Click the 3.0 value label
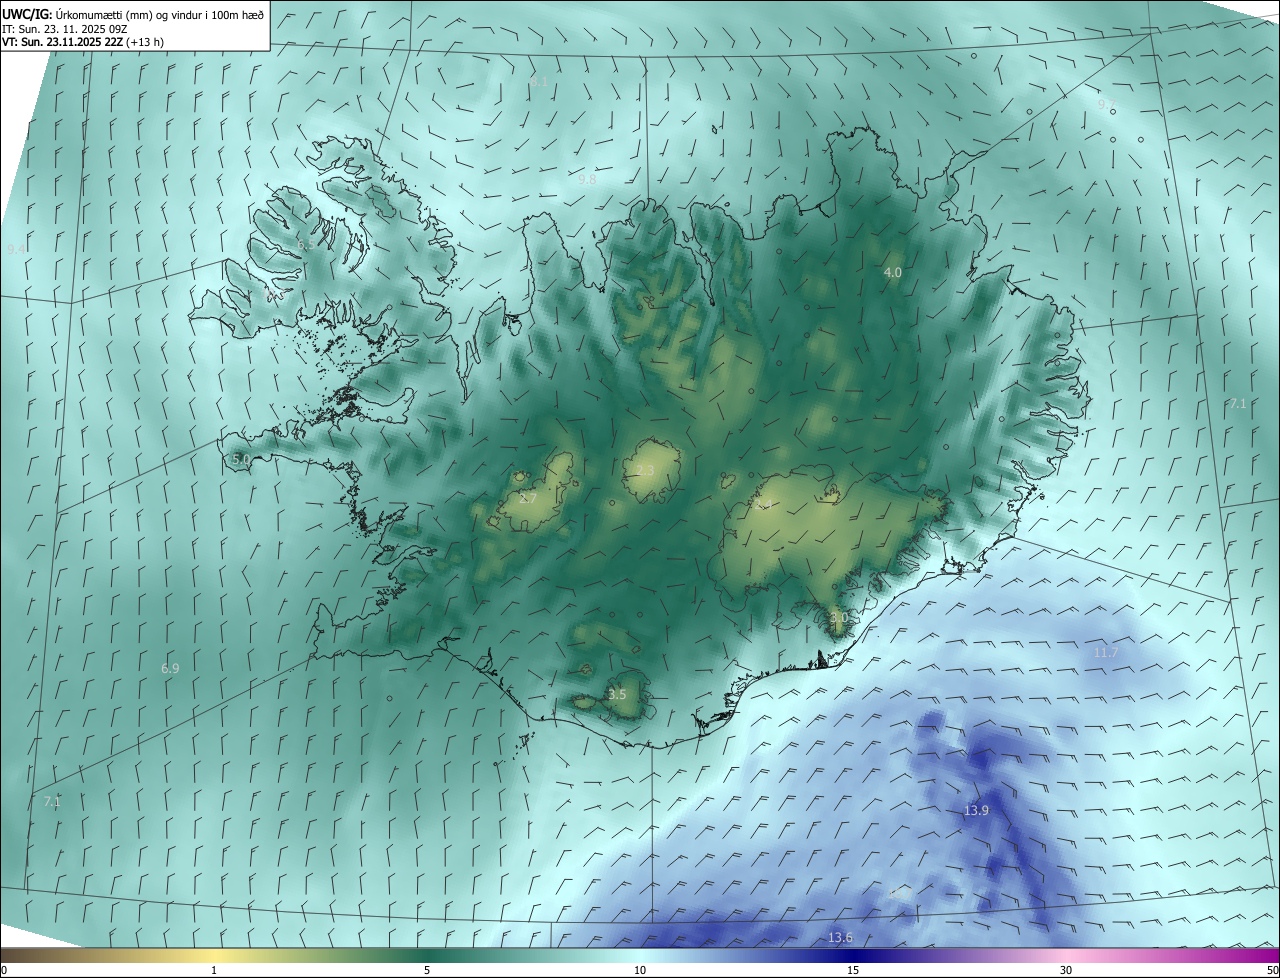 click(x=838, y=618)
